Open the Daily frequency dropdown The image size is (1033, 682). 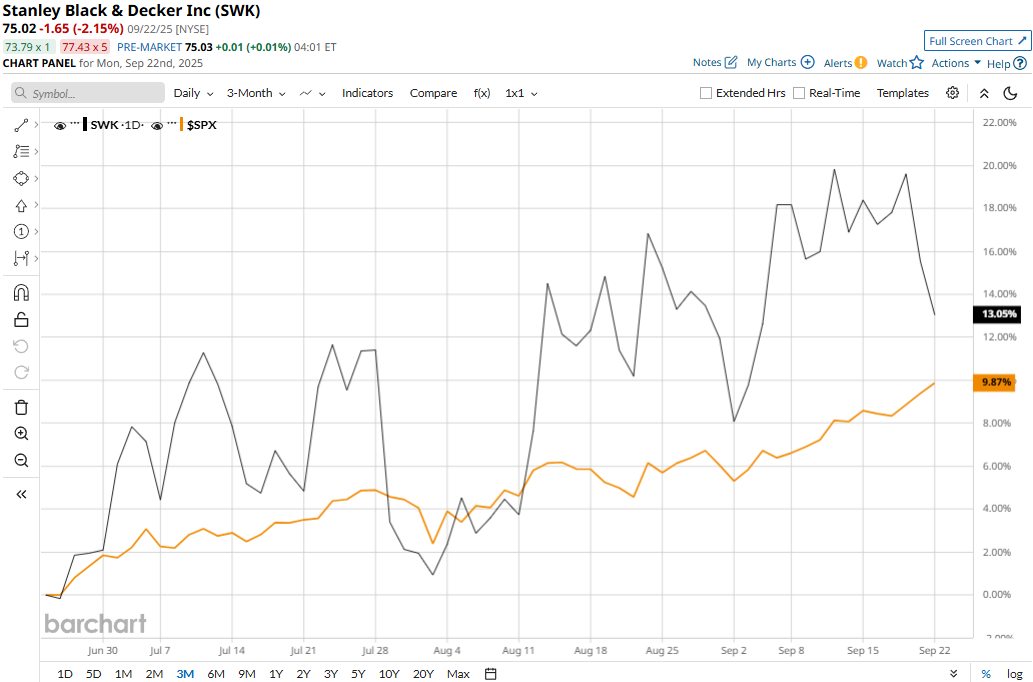[193, 93]
